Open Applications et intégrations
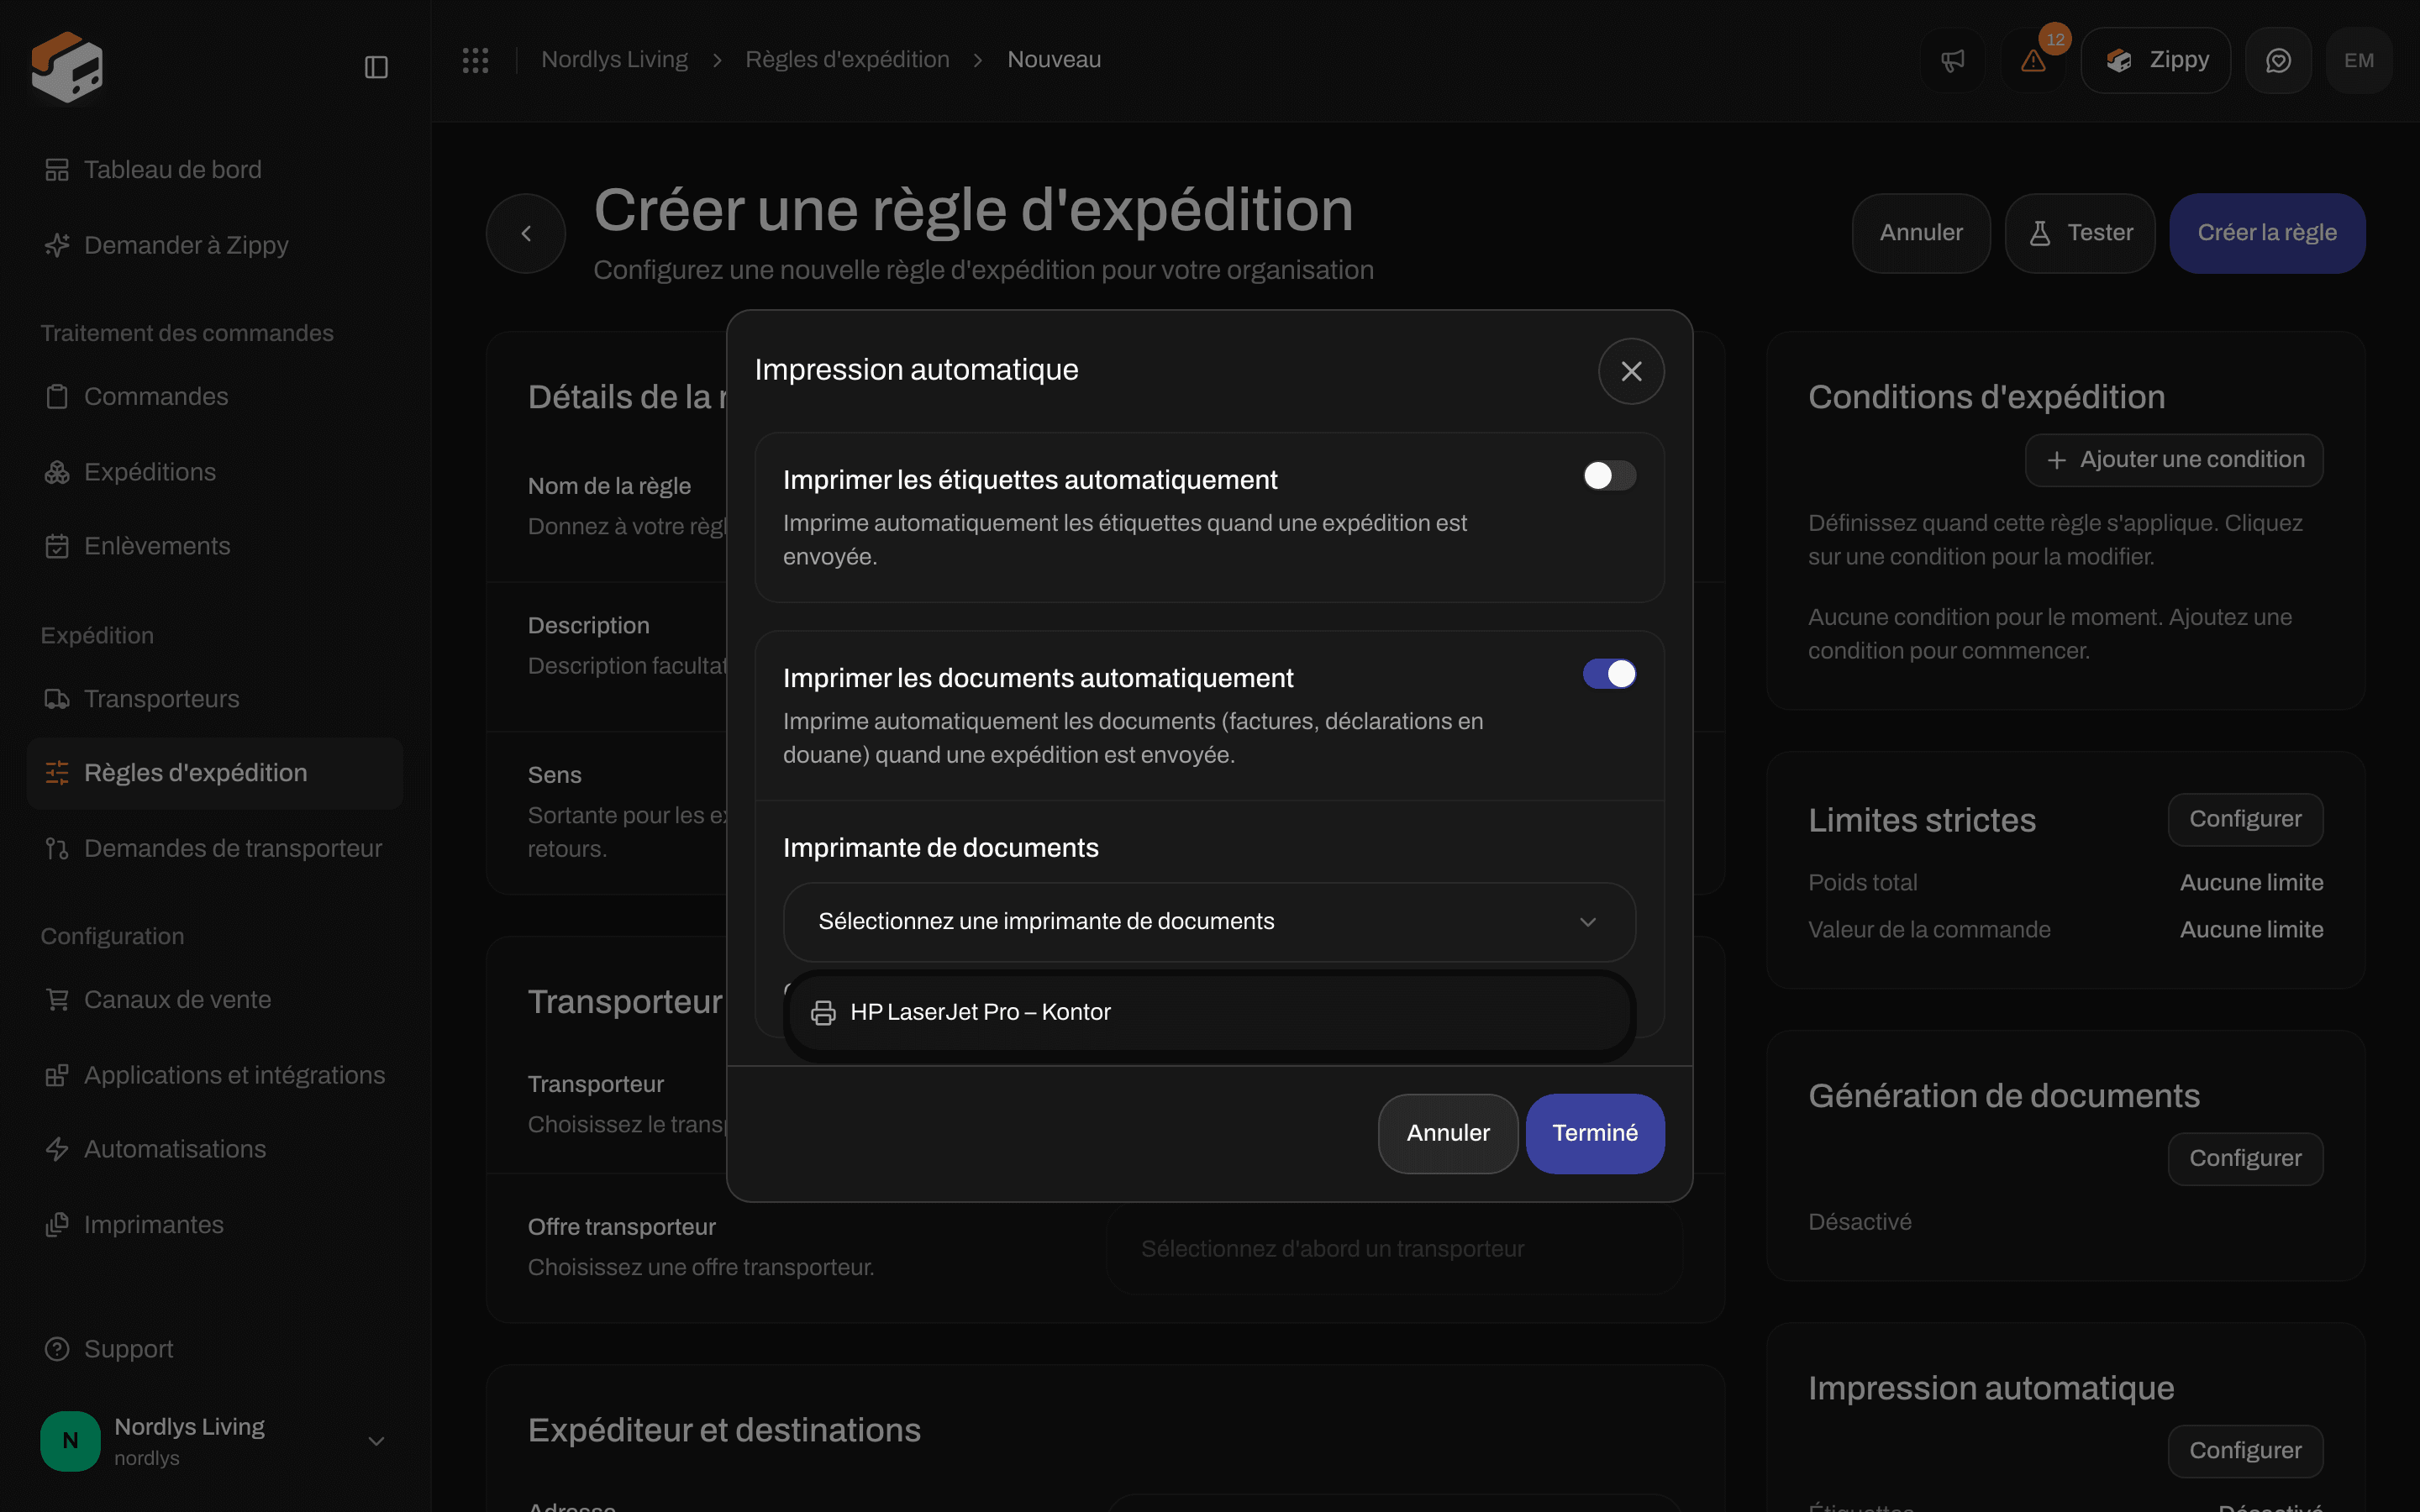2420x1512 pixels. (x=215, y=1075)
